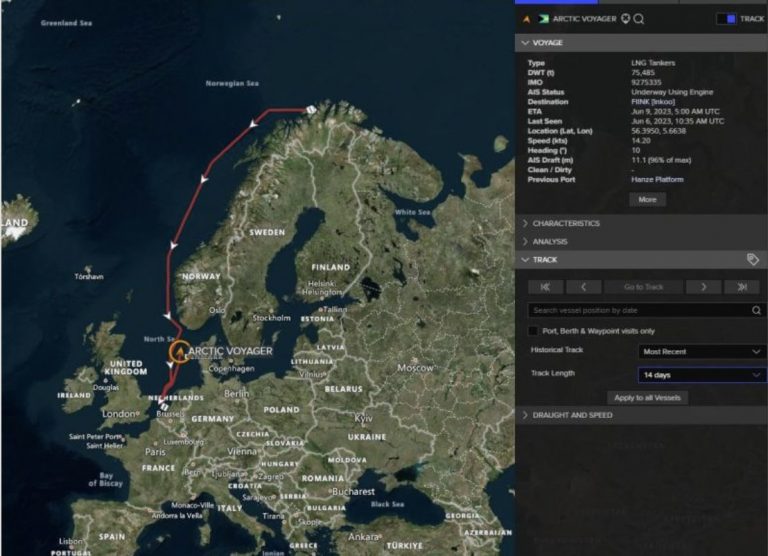Expand the CHARACTERISTICS section
This screenshot has width=768, height=556.
(641, 223)
